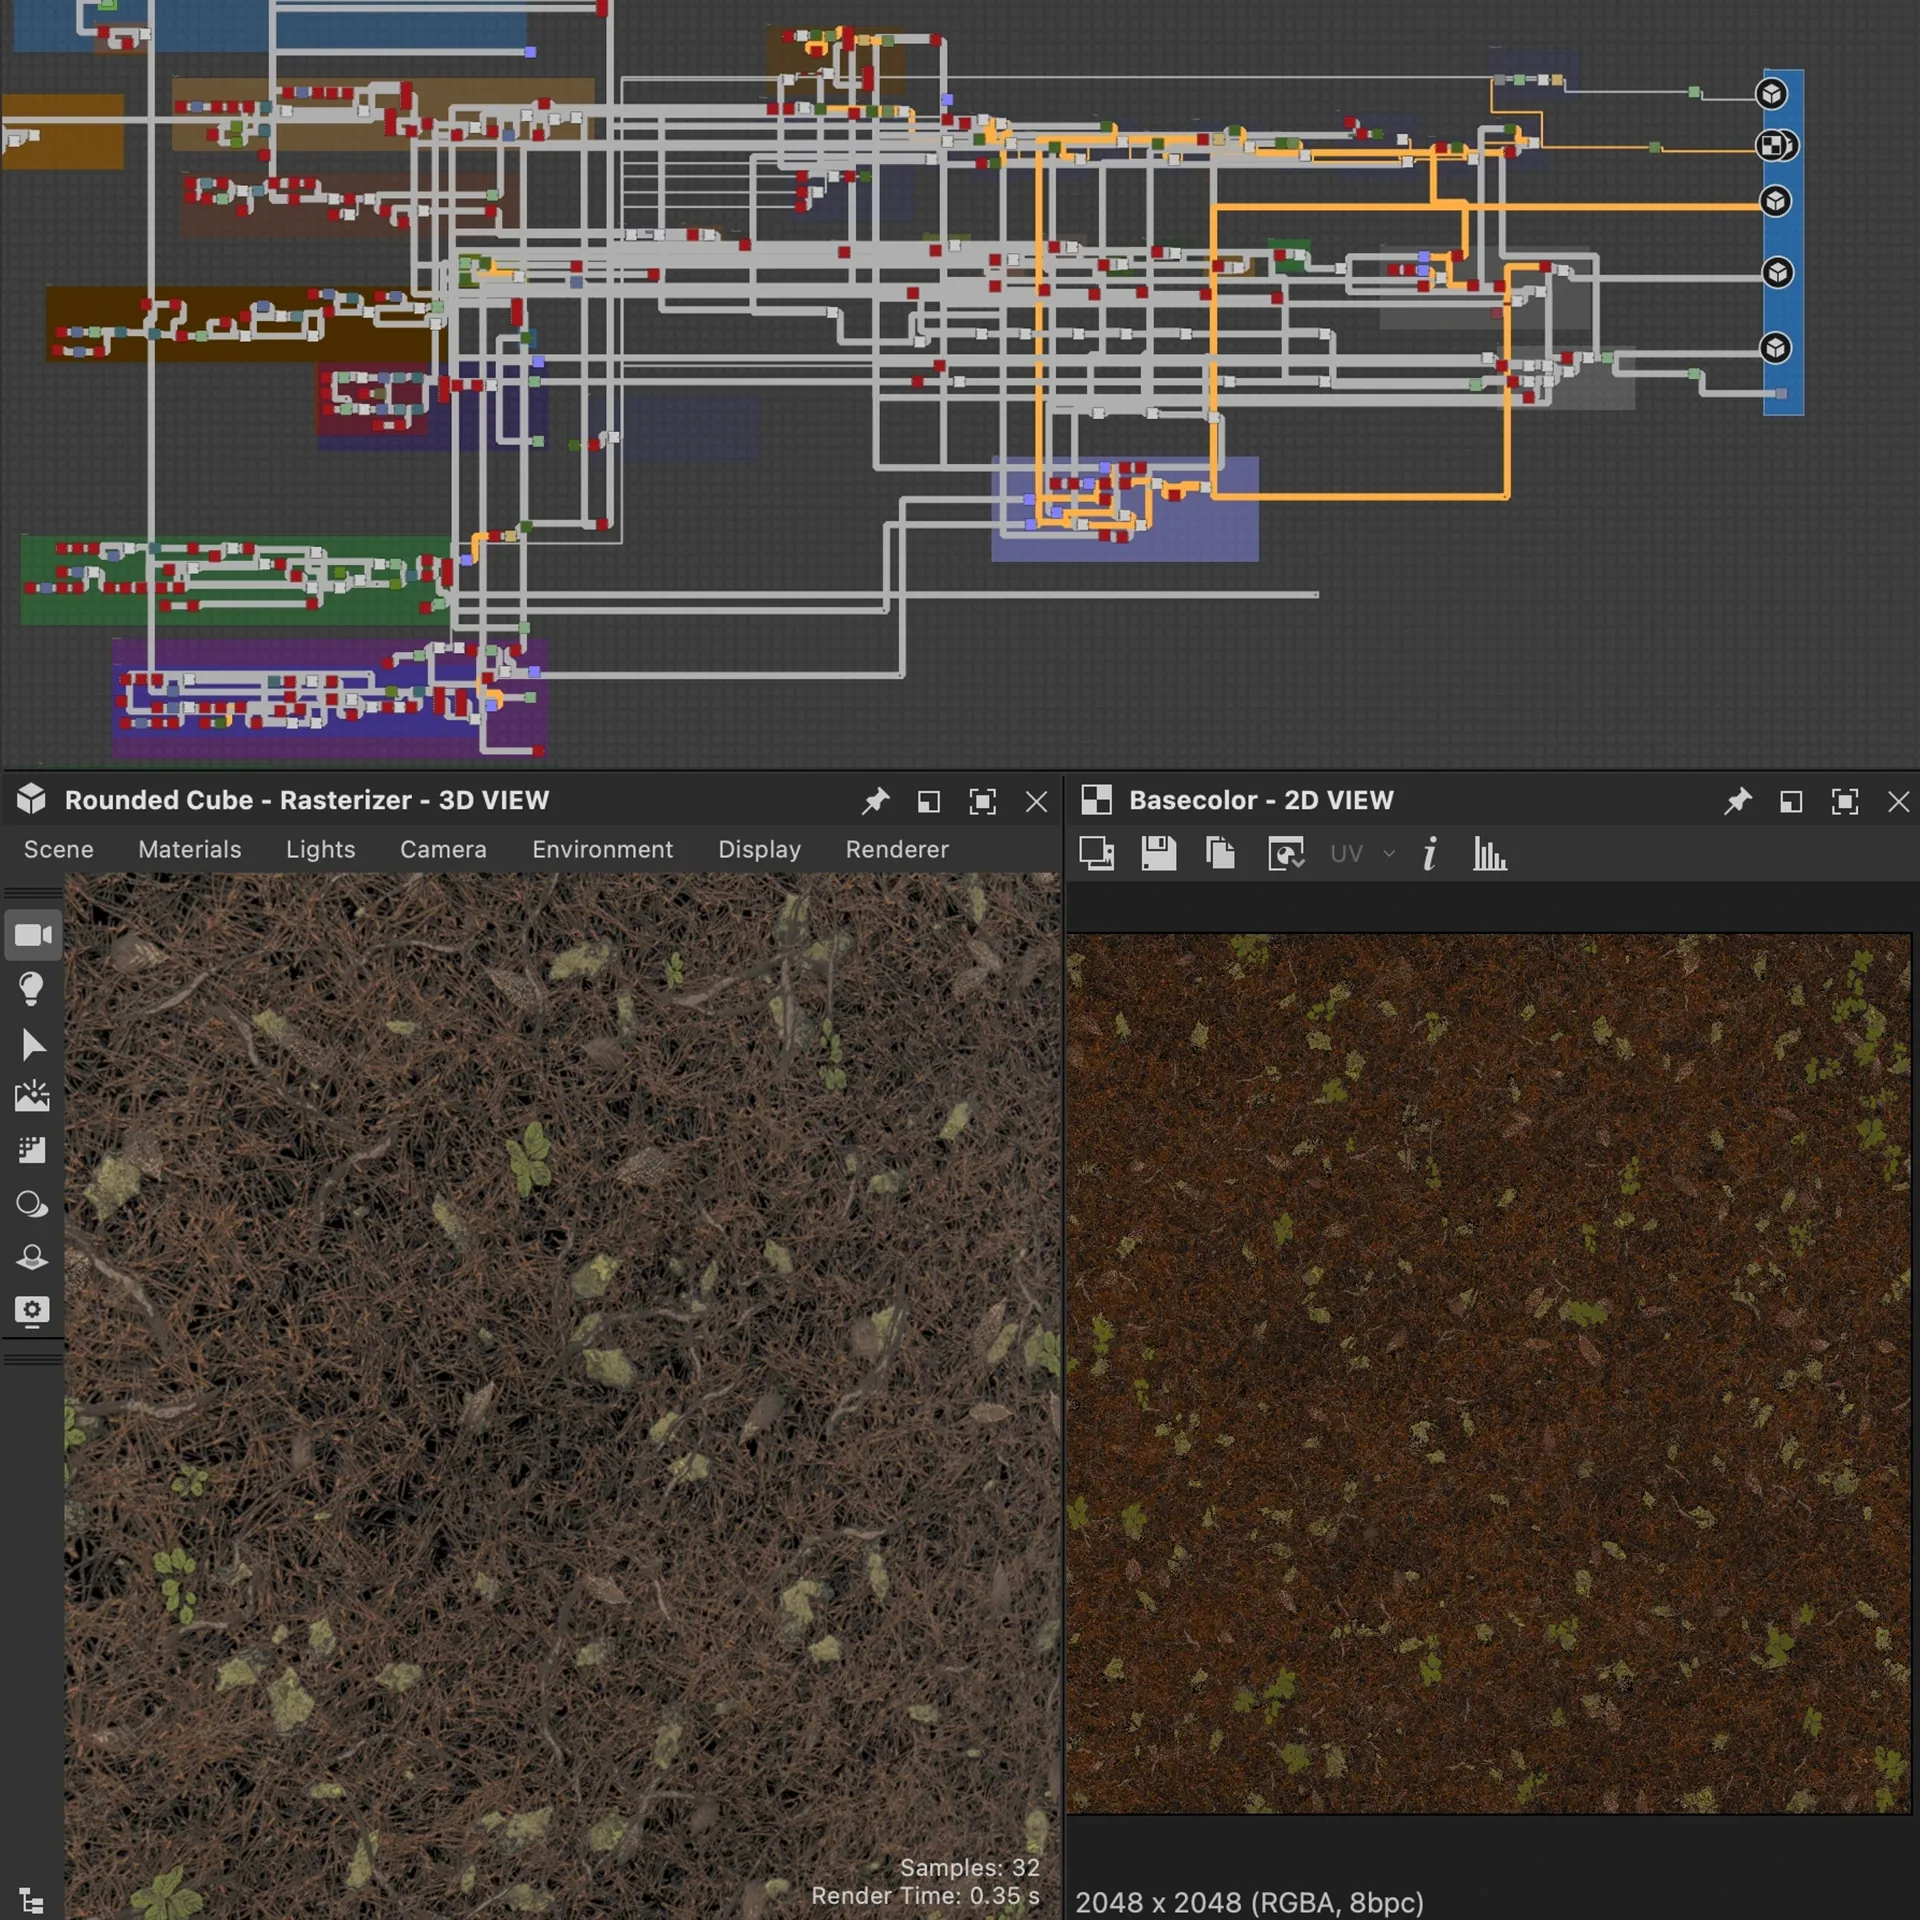The width and height of the screenshot is (1920, 1920).
Task: Click the 2048 x 2048 (RGBA, 8bpc) status text
Action: tap(1249, 1902)
